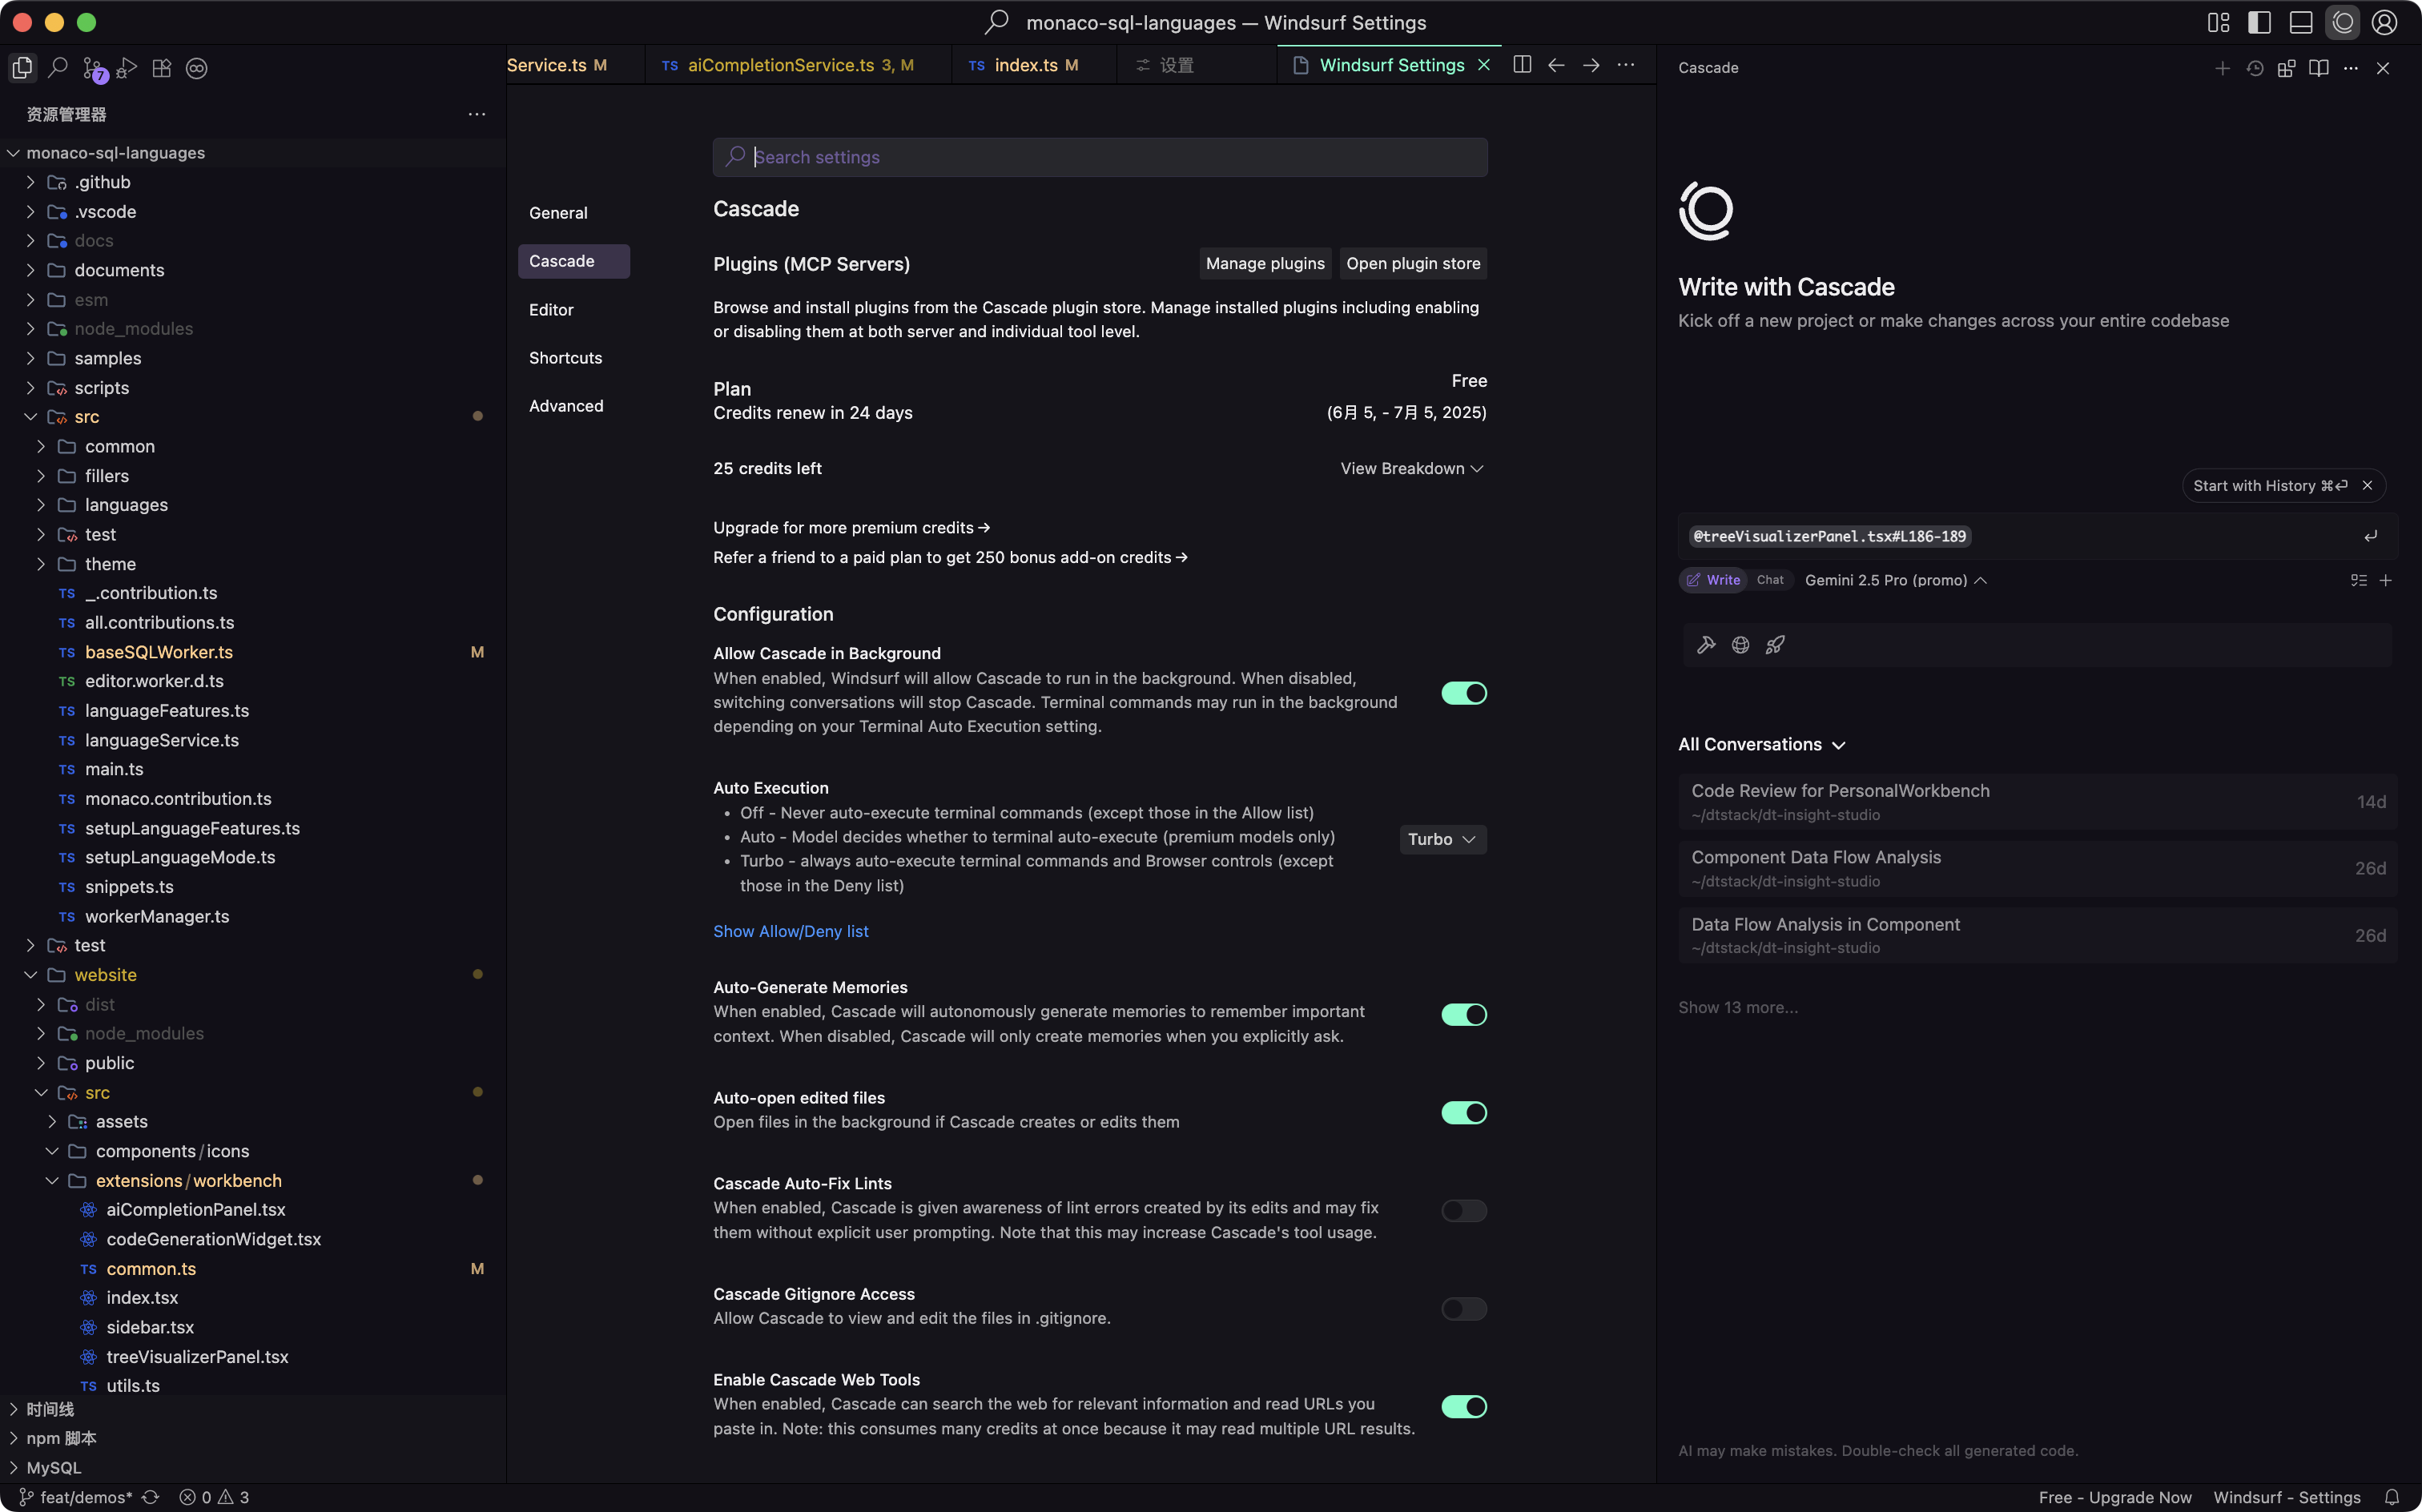Disable Allow Cascade in Background toggle
This screenshot has width=2422, height=1512.
(1463, 693)
